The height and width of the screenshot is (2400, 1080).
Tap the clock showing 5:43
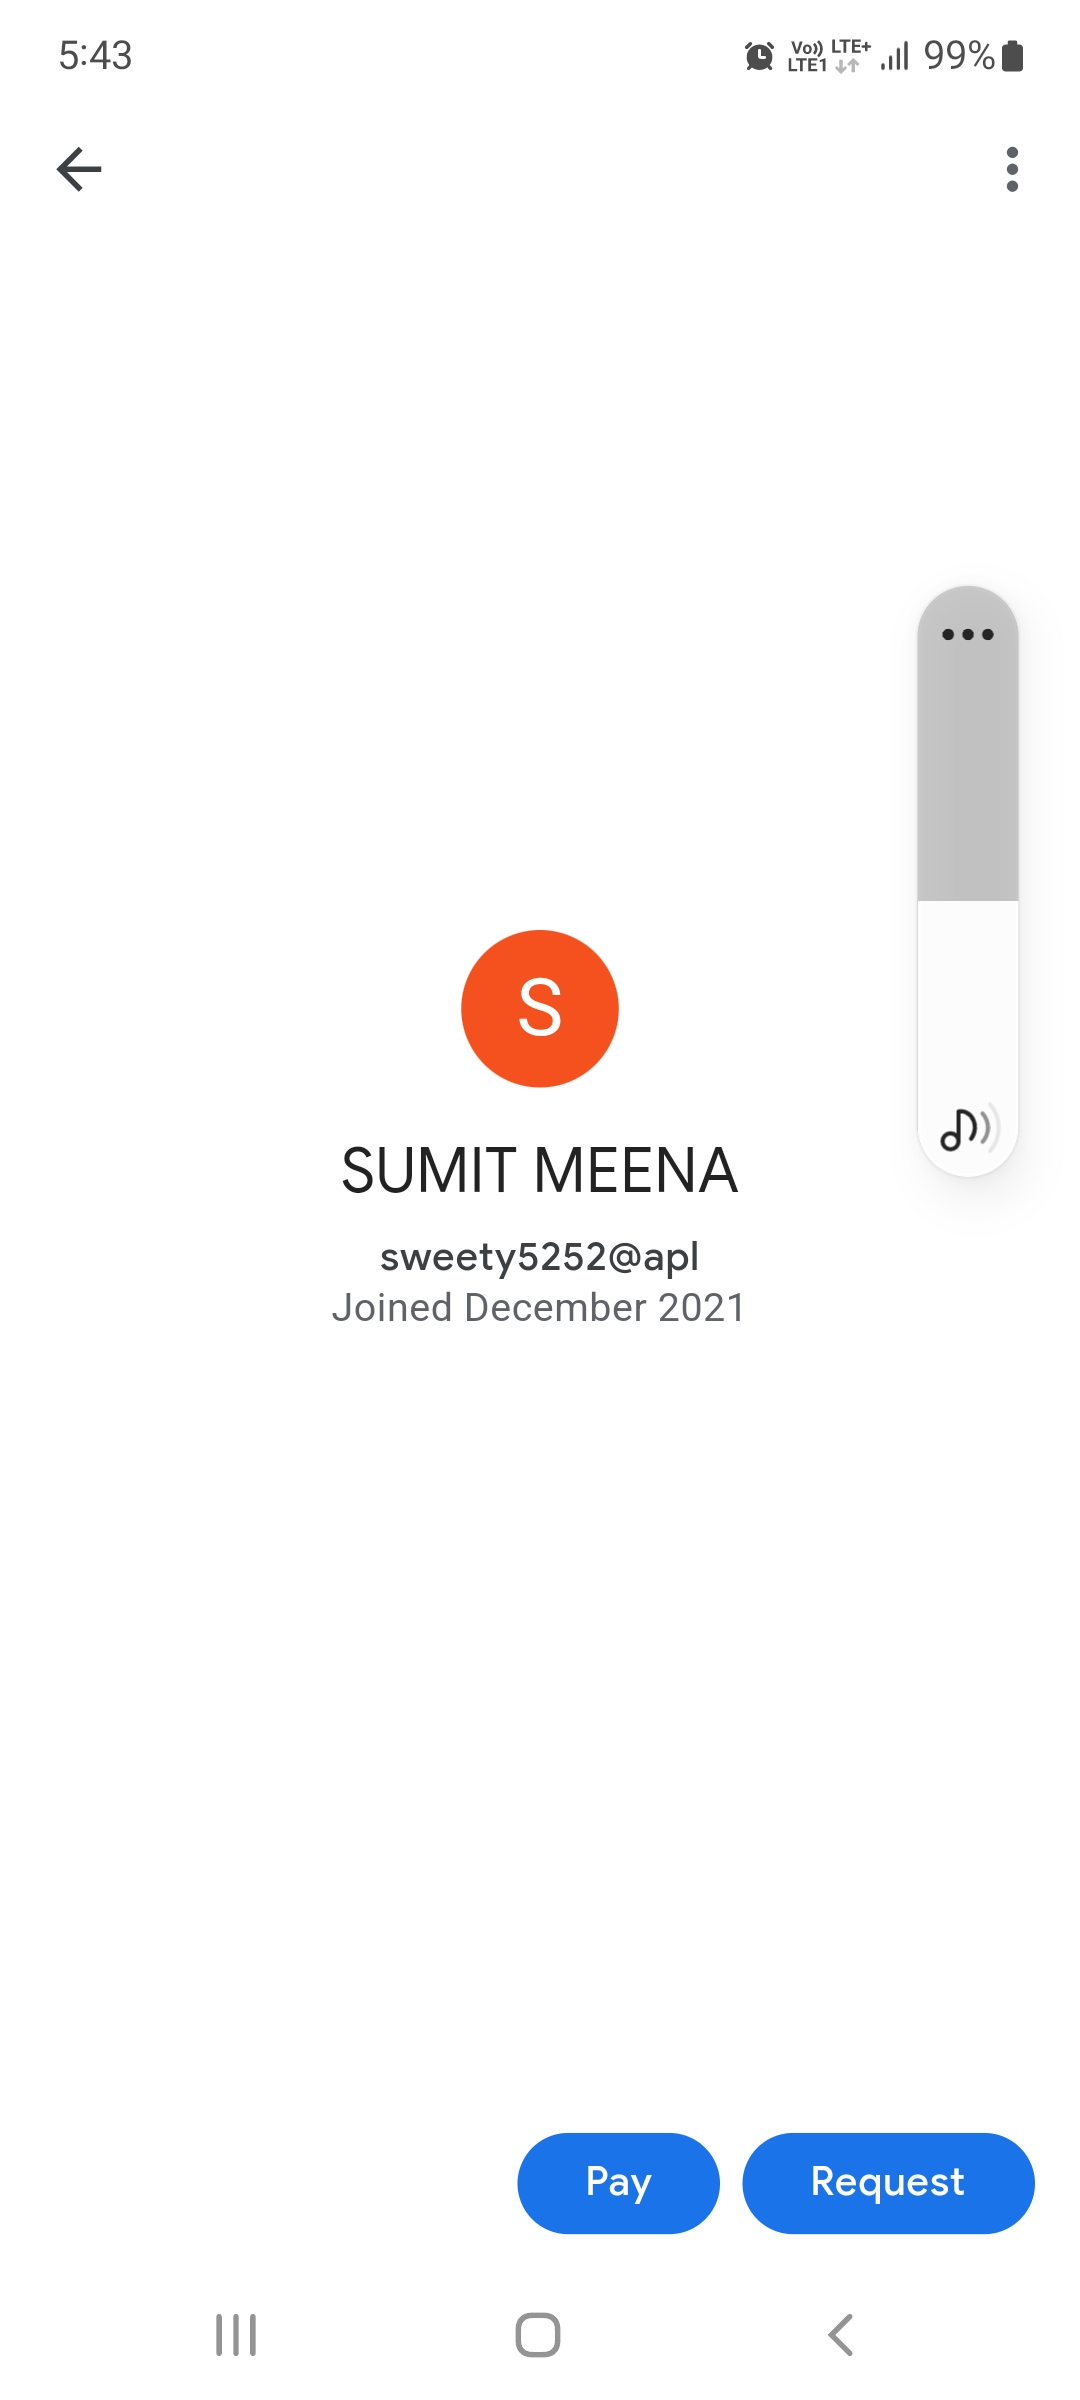click(x=95, y=55)
